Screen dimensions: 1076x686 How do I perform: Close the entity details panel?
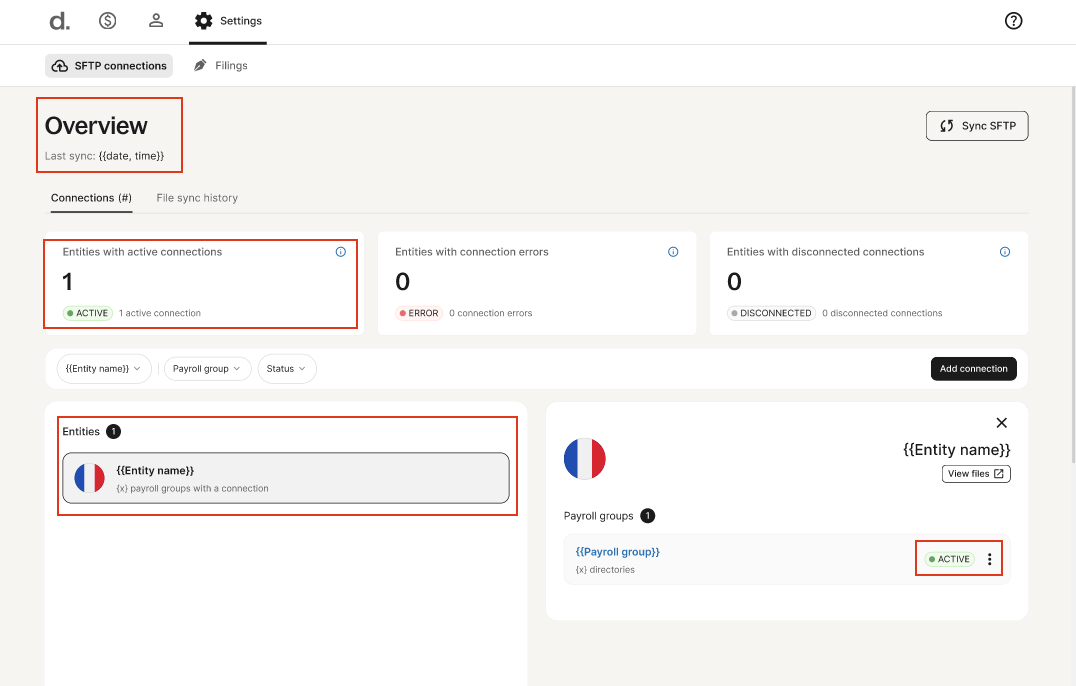(1001, 423)
